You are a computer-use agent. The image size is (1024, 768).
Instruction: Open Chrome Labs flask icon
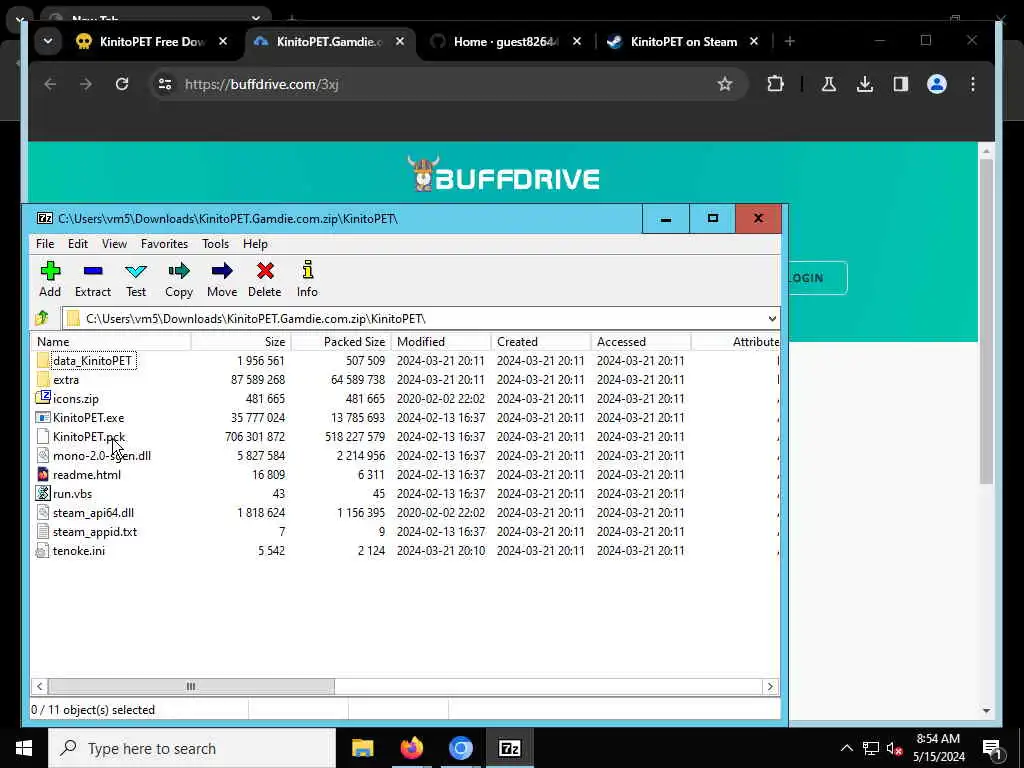click(829, 84)
